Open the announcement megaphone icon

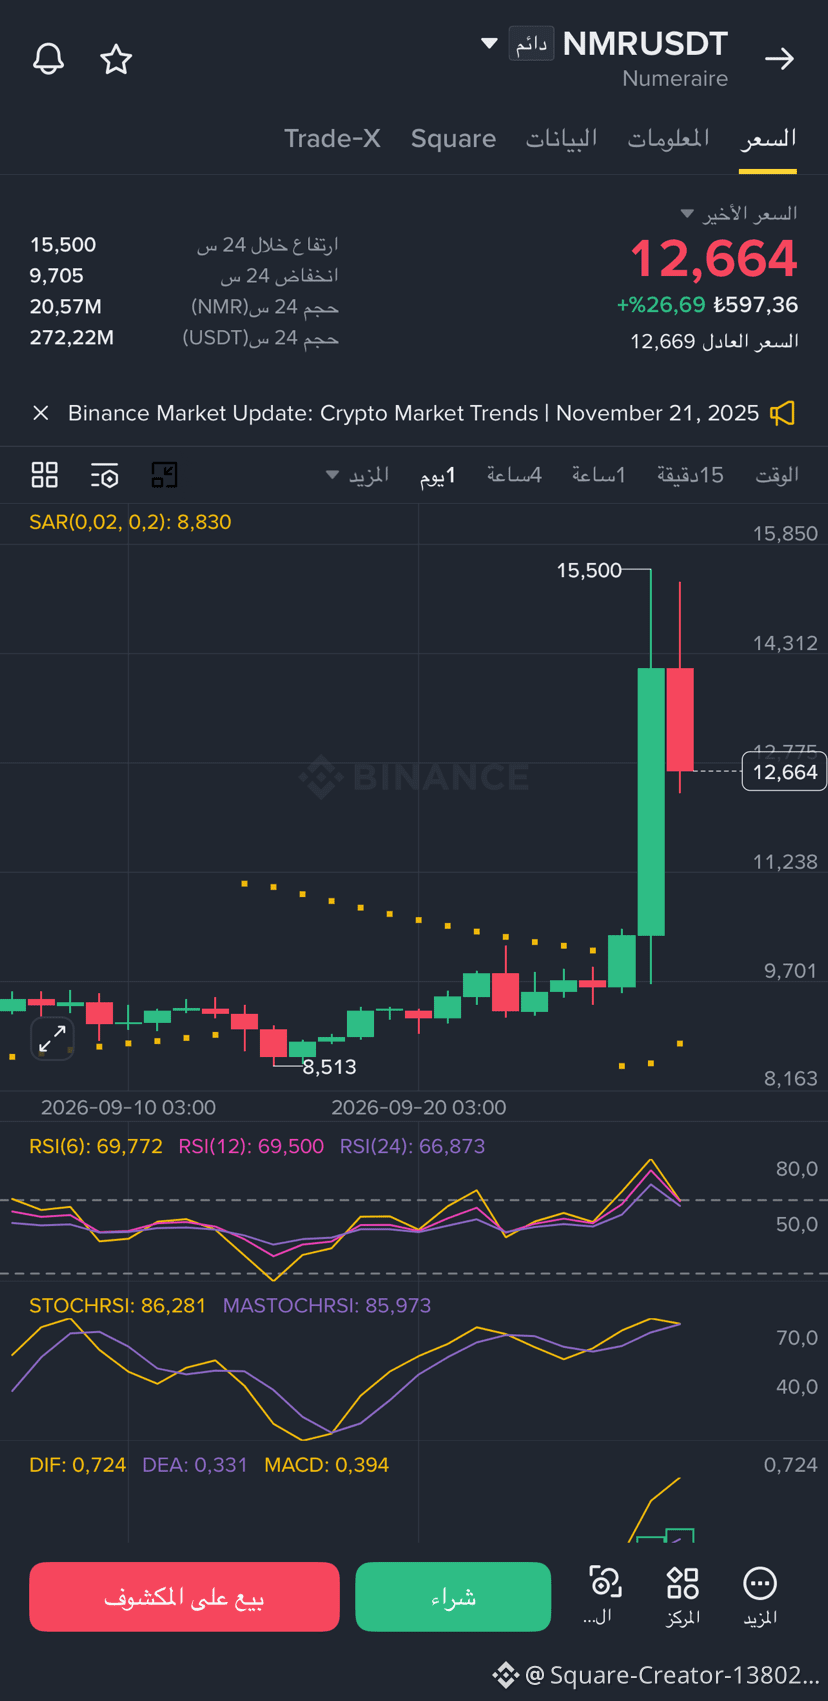pos(783,413)
